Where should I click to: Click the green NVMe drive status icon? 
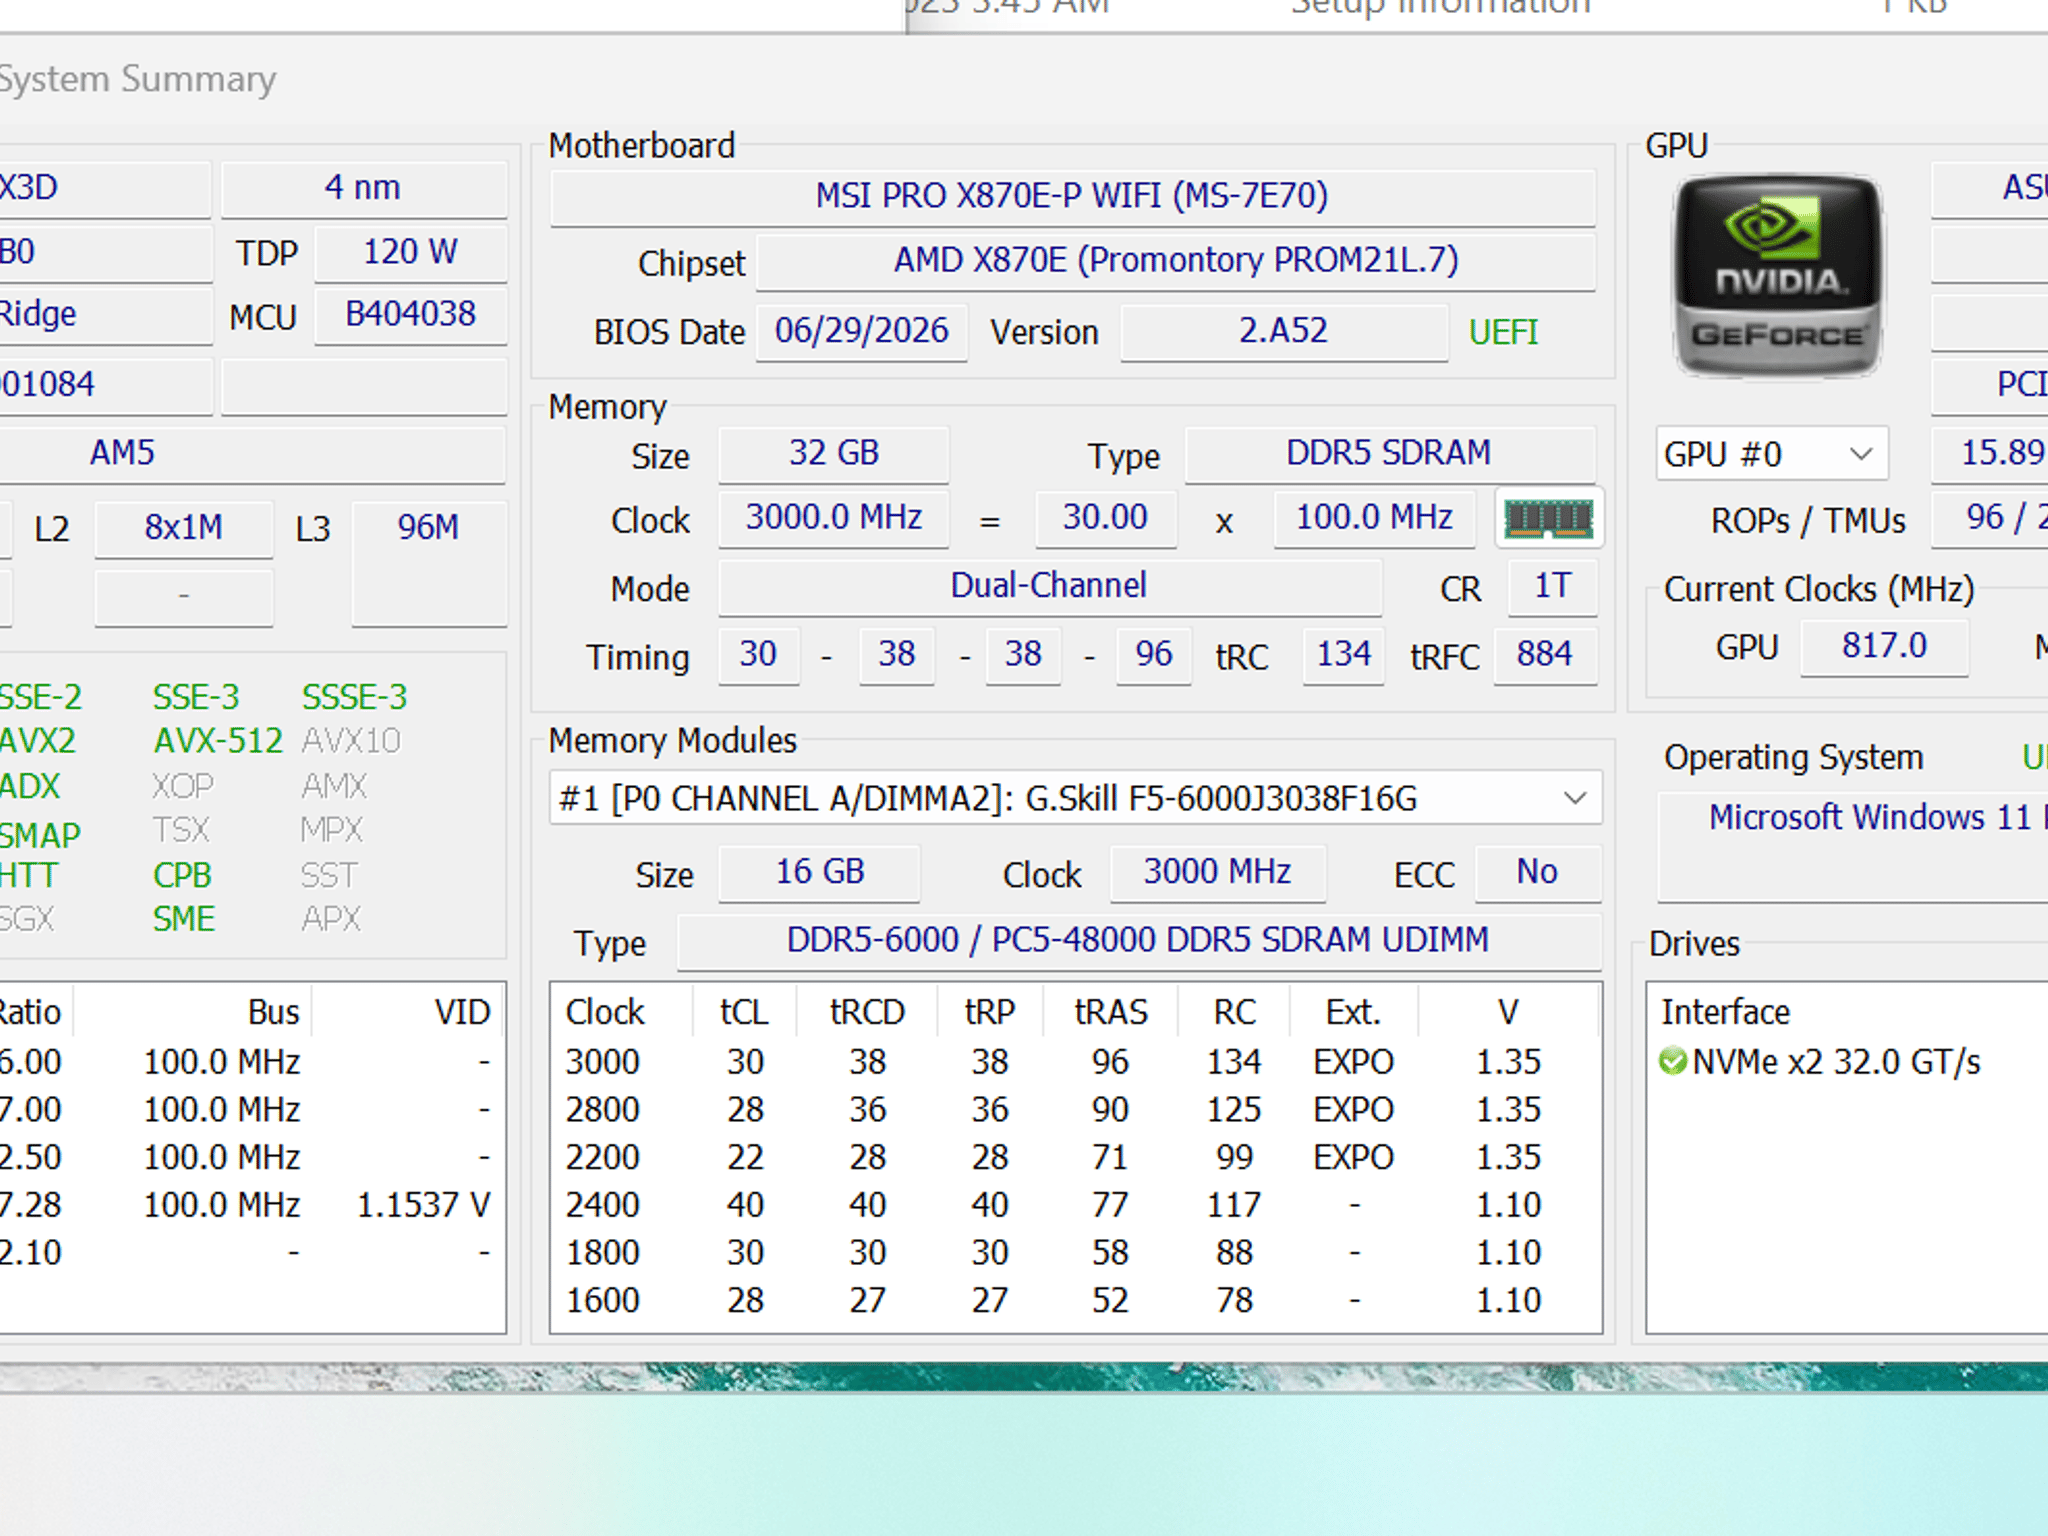tap(1672, 1061)
